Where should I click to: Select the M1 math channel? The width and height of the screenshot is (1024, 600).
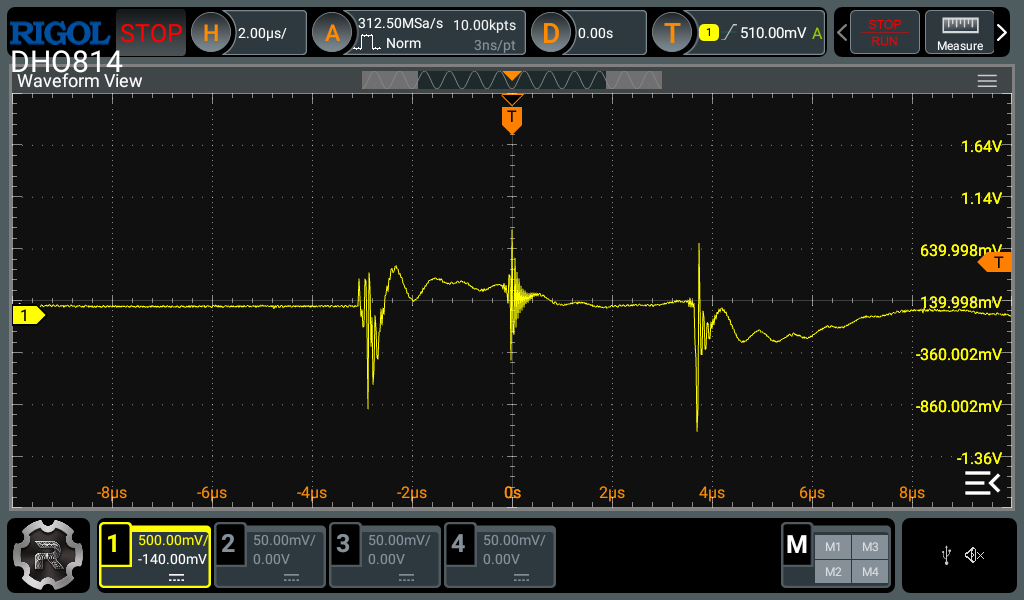coord(833,546)
